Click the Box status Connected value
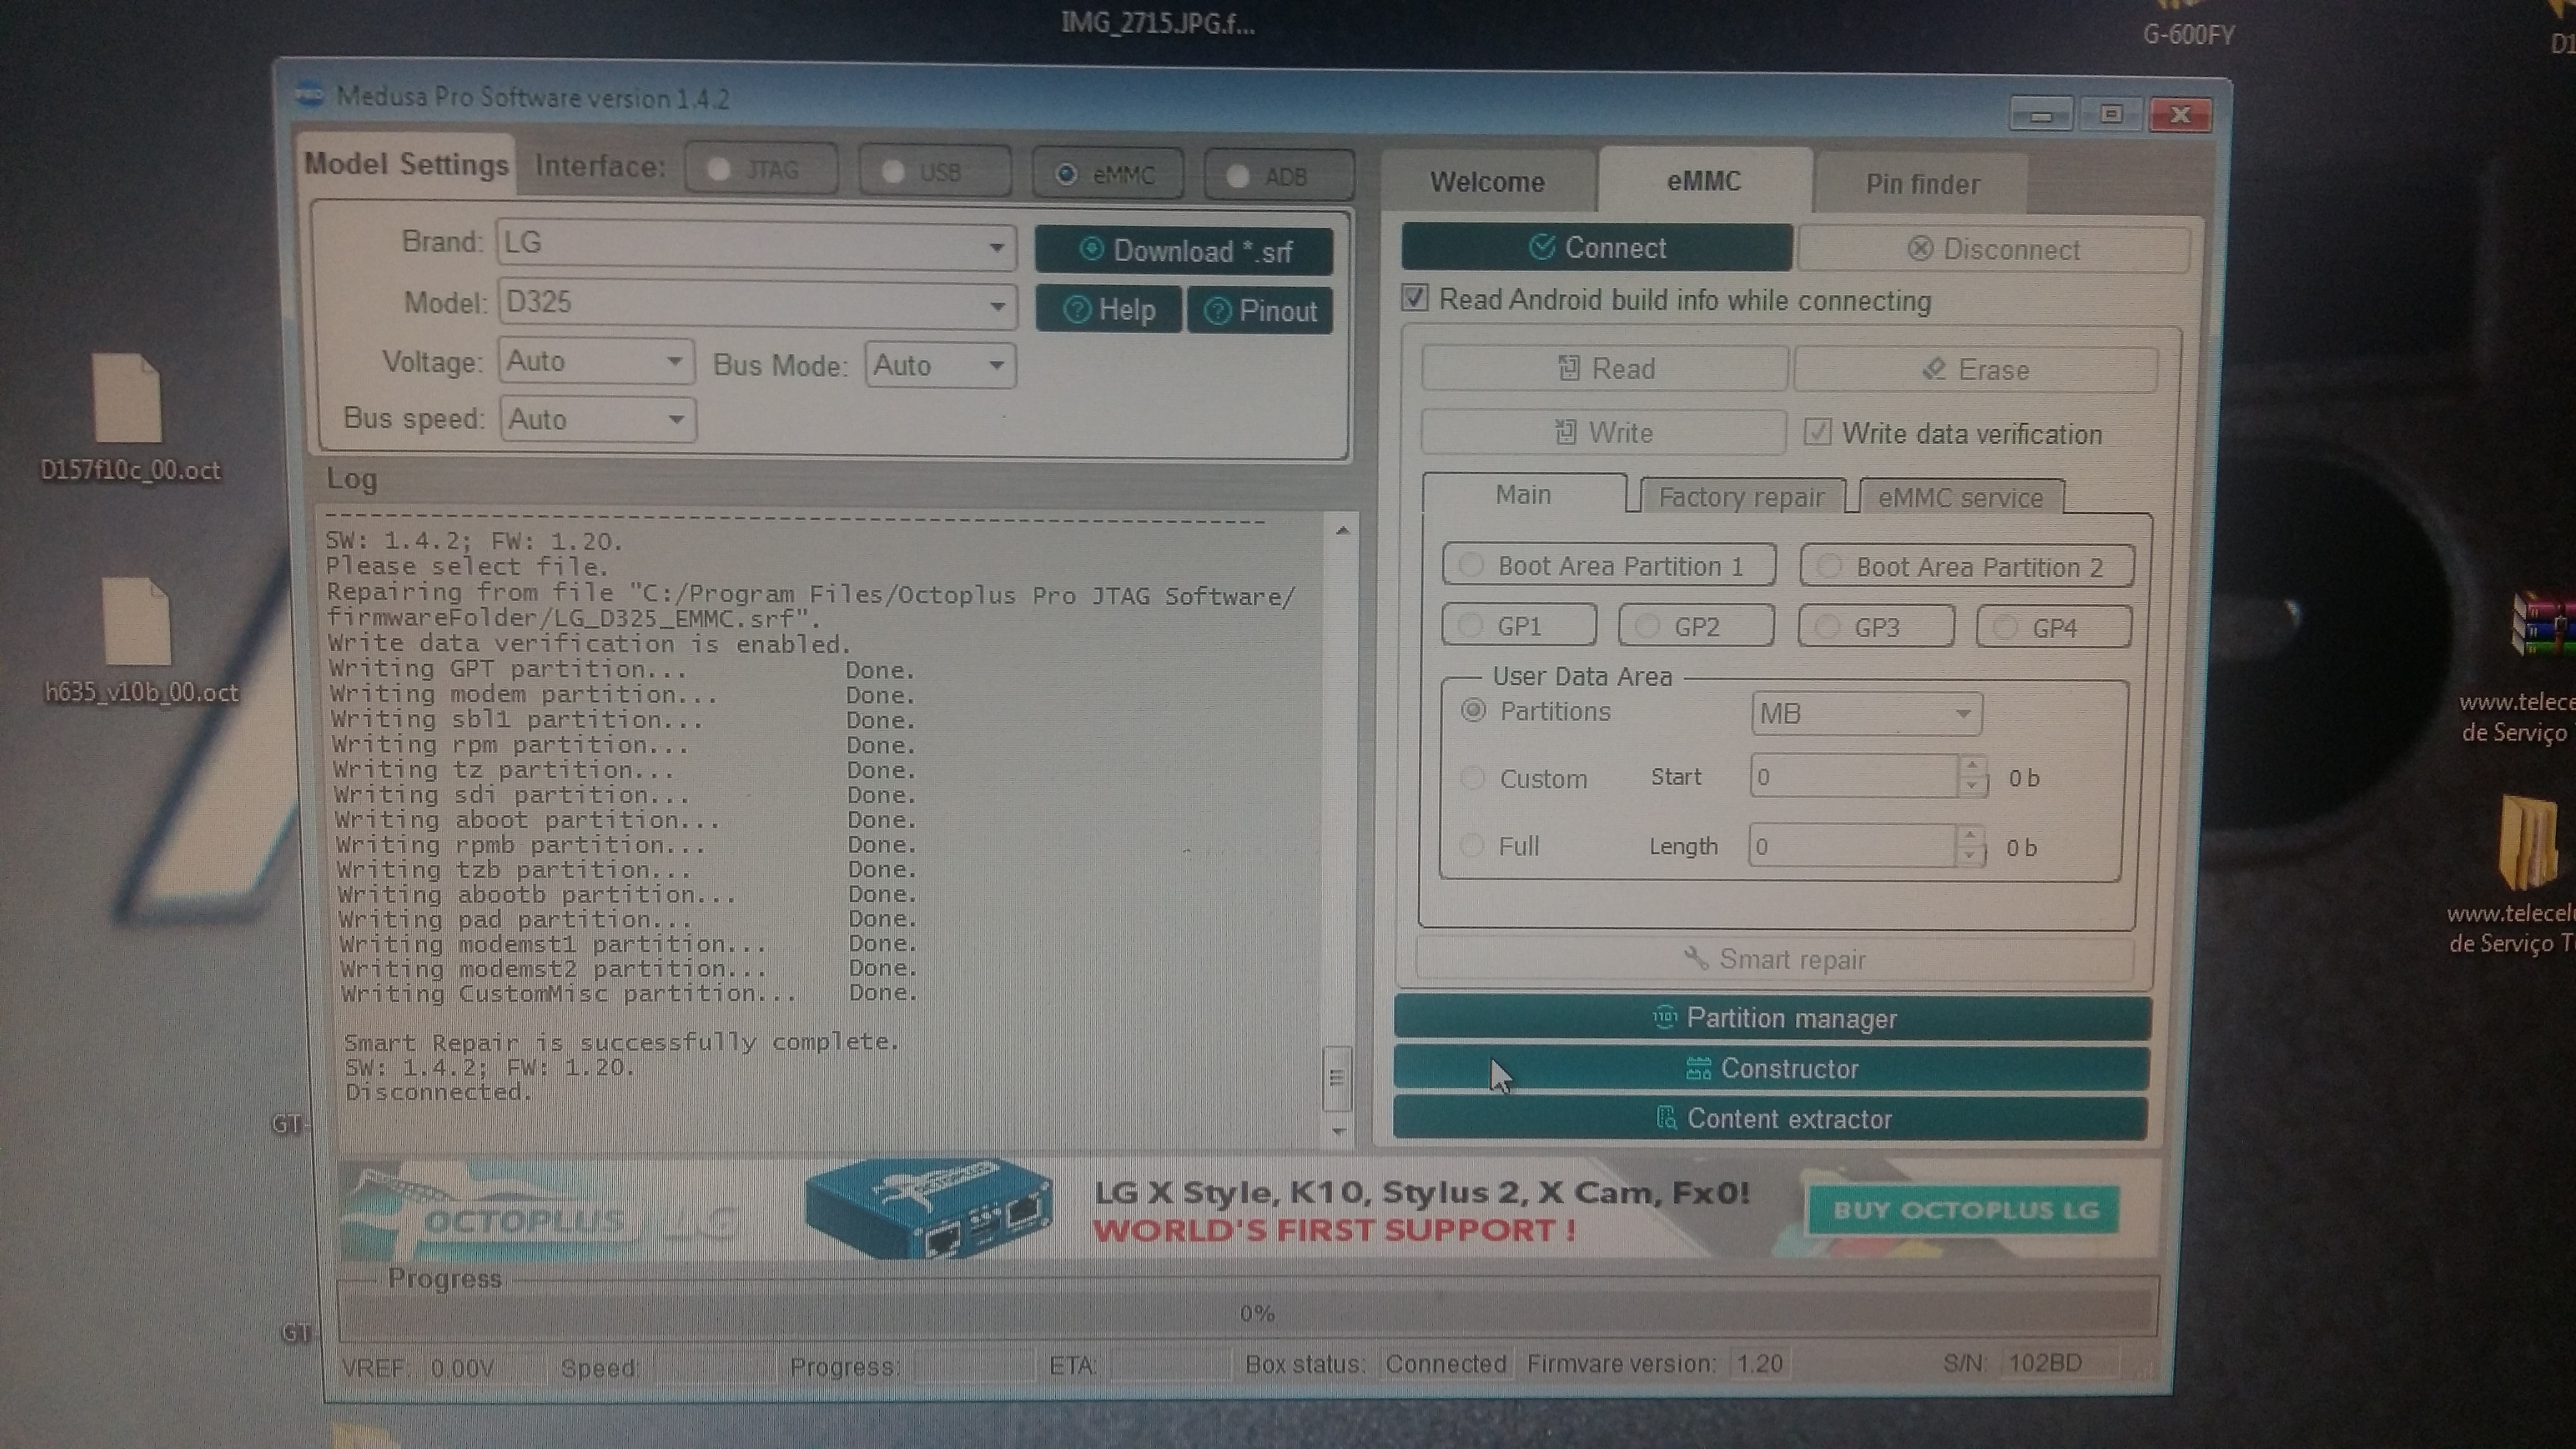This screenshot has height=1449, width=2576. [1446, 1364]
